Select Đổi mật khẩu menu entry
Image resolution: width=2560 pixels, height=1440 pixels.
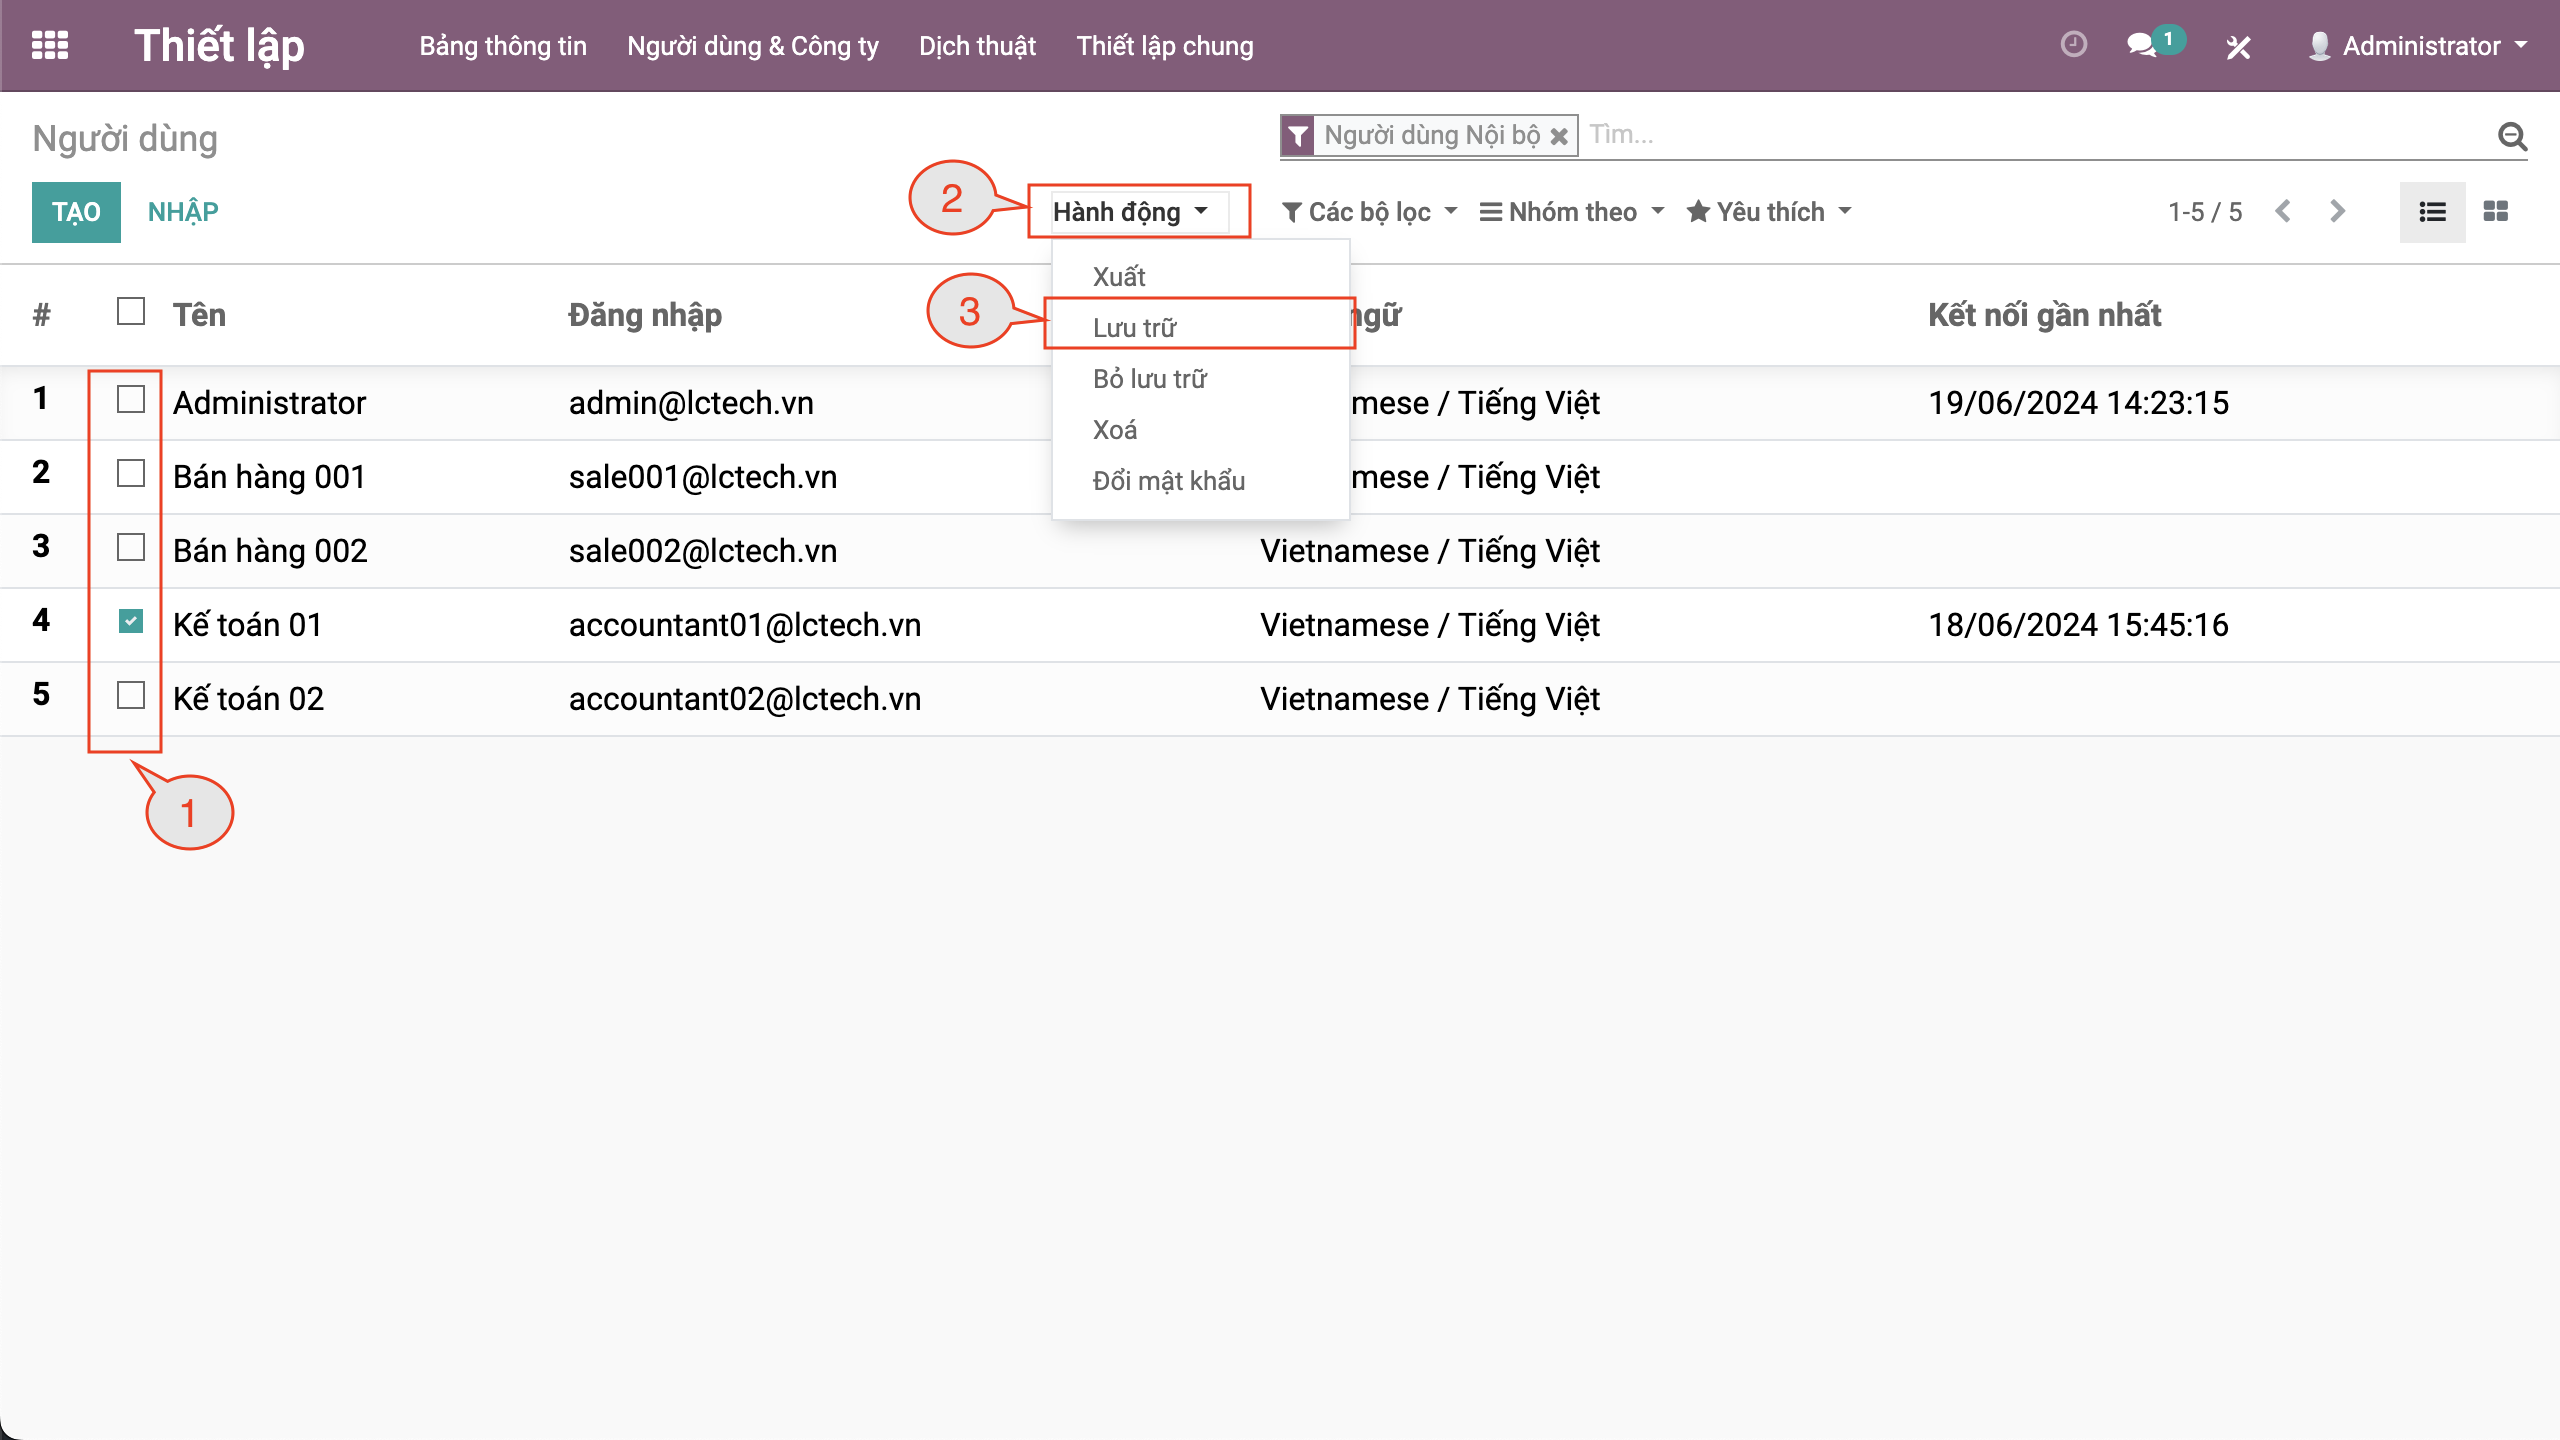pyautogui.click(x=1168, y=481)
